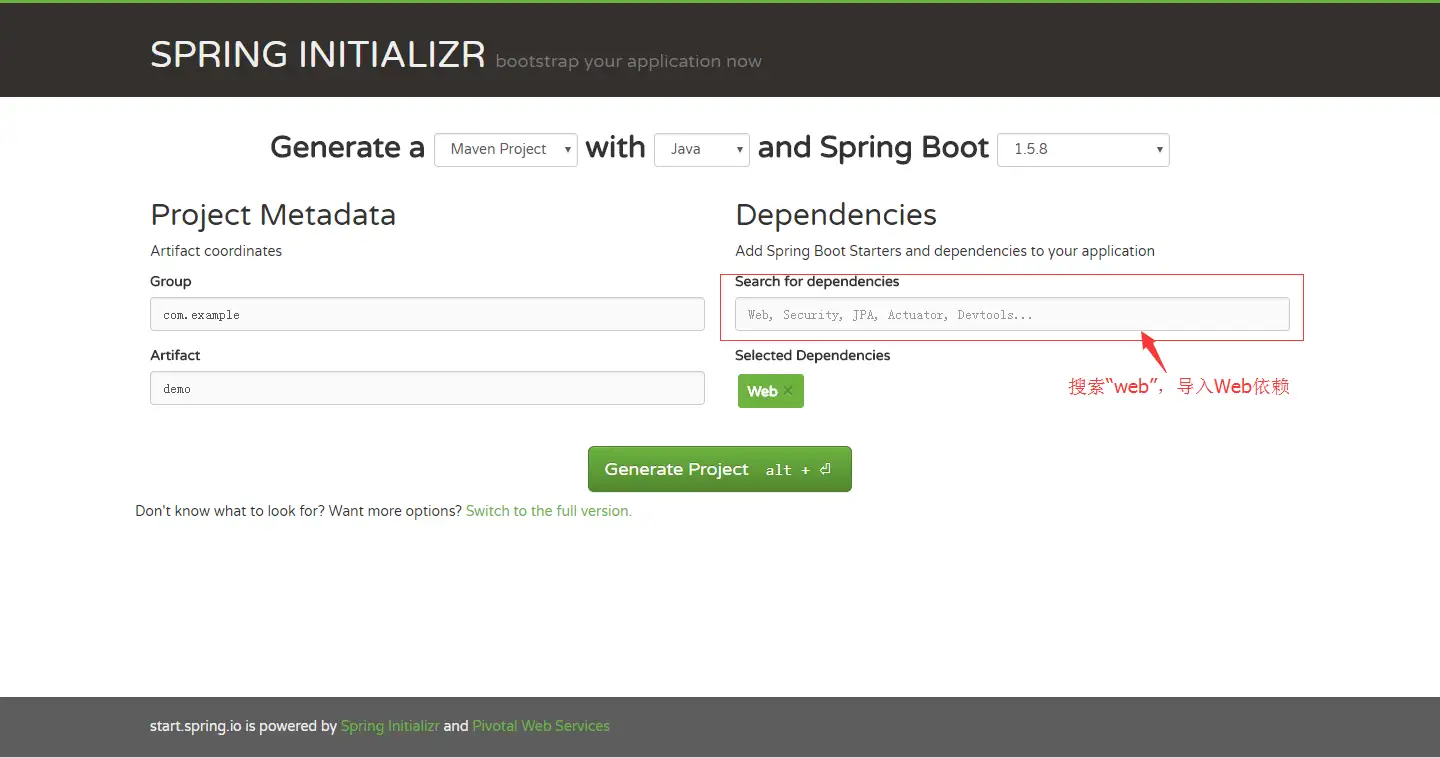Screen dimensions: 1440x758
Task: Click the Dependencies section heading
Action: click(x=836, y=215)
